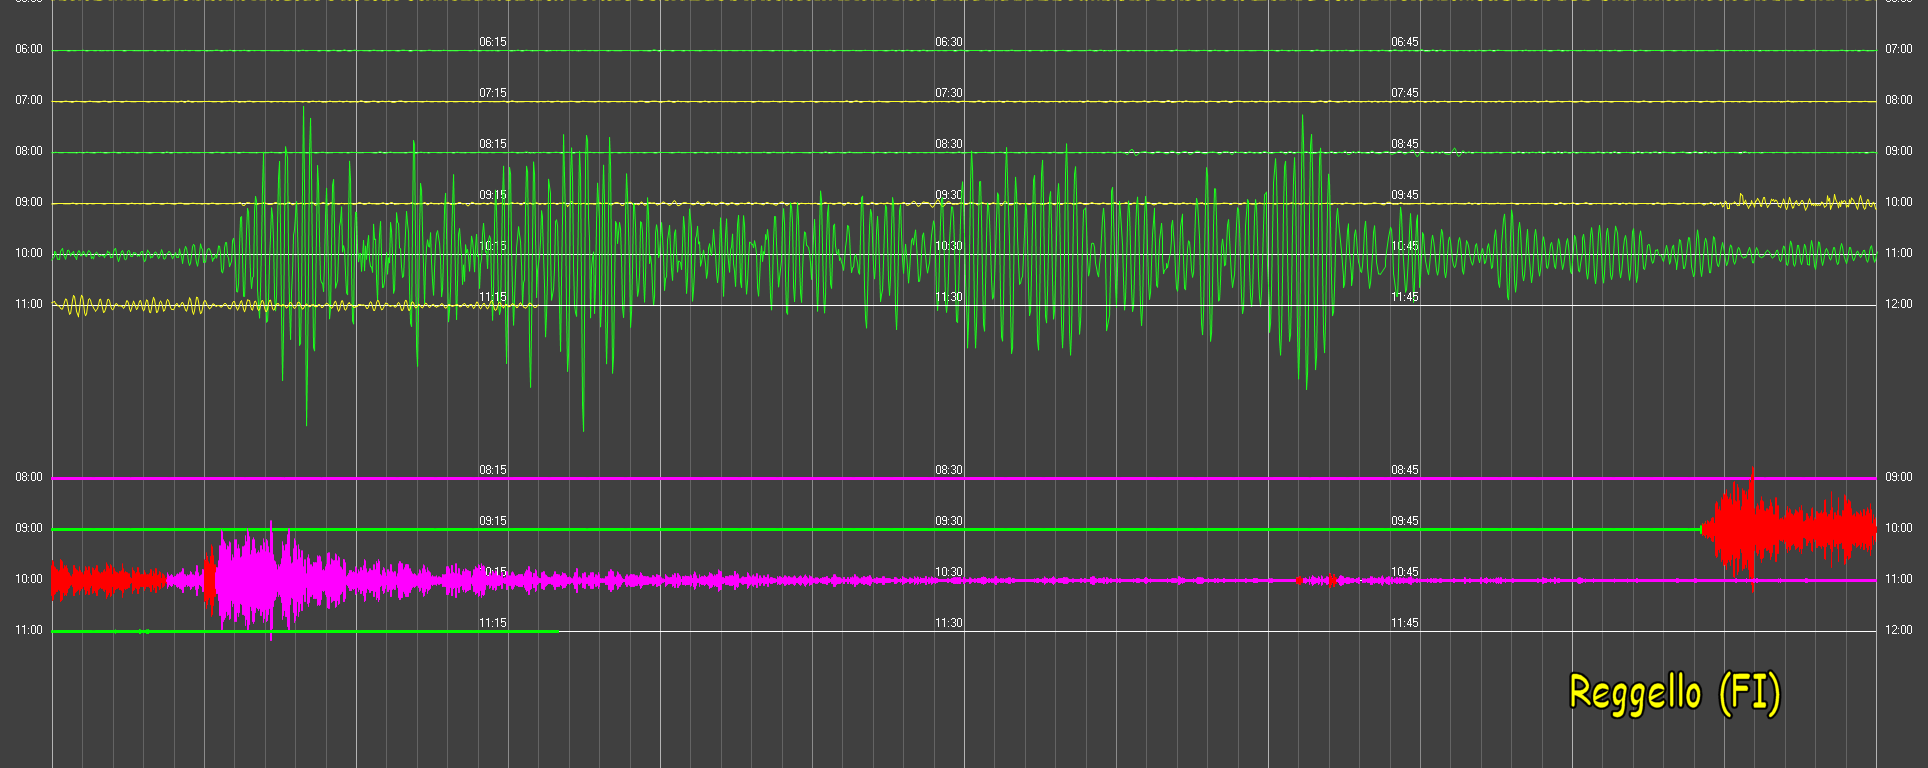Click 08:30 label in upper seismogram
Image resolution: width=1928 pixels, height=768 pixels.
[949, 144]
